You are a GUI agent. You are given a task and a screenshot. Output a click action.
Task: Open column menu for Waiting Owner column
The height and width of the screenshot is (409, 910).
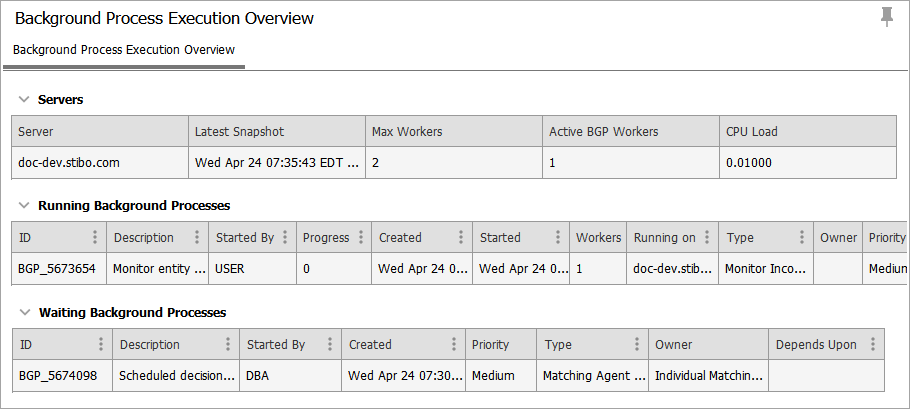click(x=759, y=345)
